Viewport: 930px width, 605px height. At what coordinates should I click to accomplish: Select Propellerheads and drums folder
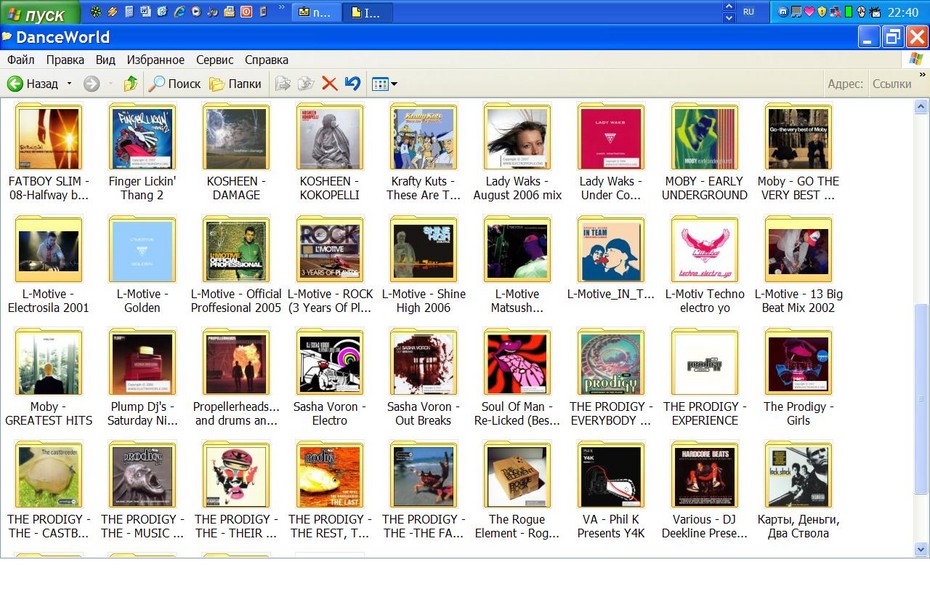click(236, 378)
